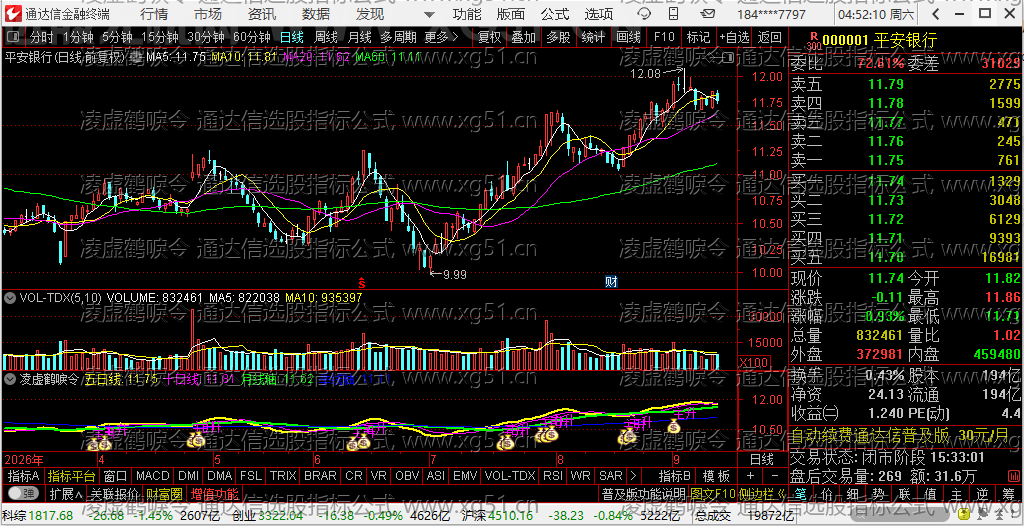Click the red S marker below the chart
This screenshot has width=1024, height=526.
(360, 282)
